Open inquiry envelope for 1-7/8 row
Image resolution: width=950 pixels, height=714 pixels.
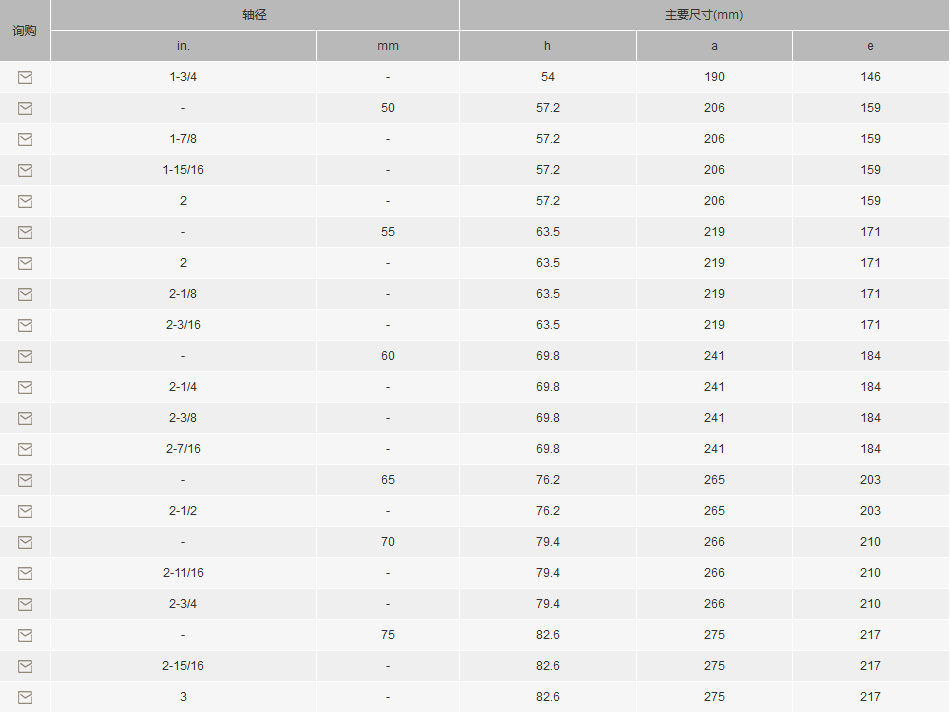click(25, 139)
